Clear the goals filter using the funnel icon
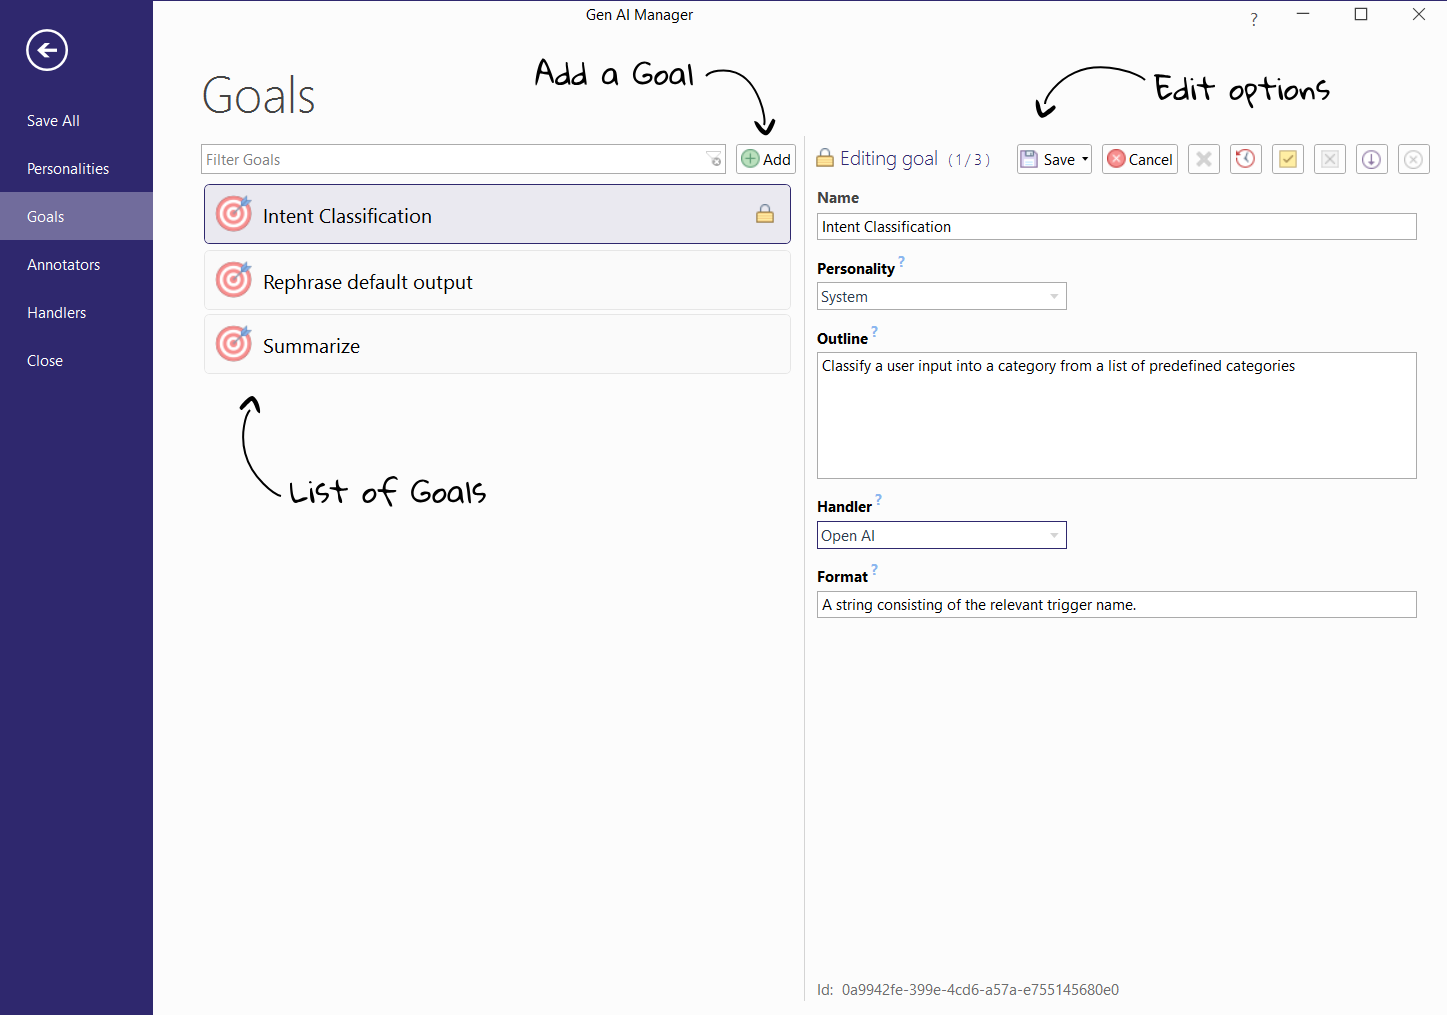This screenshot has width=1447, height=1015. (714, 159)
